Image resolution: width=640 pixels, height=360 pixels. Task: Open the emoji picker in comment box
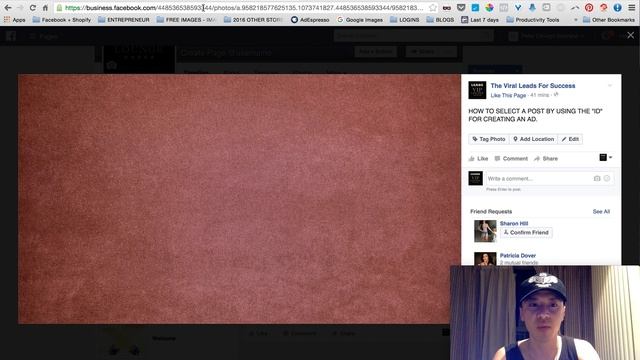coord(607,178)
